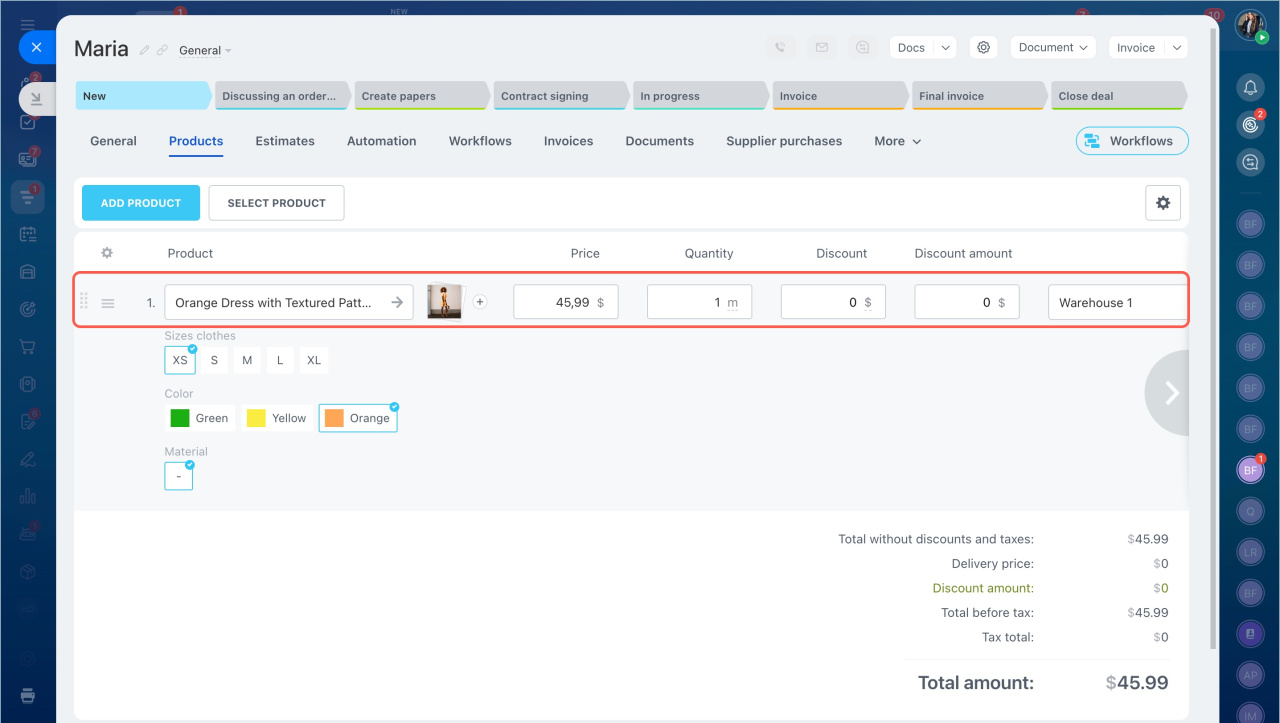Viewport: 1280px width, 723px height.
Task: Select size XS option
Action: (x=180, y=360)
